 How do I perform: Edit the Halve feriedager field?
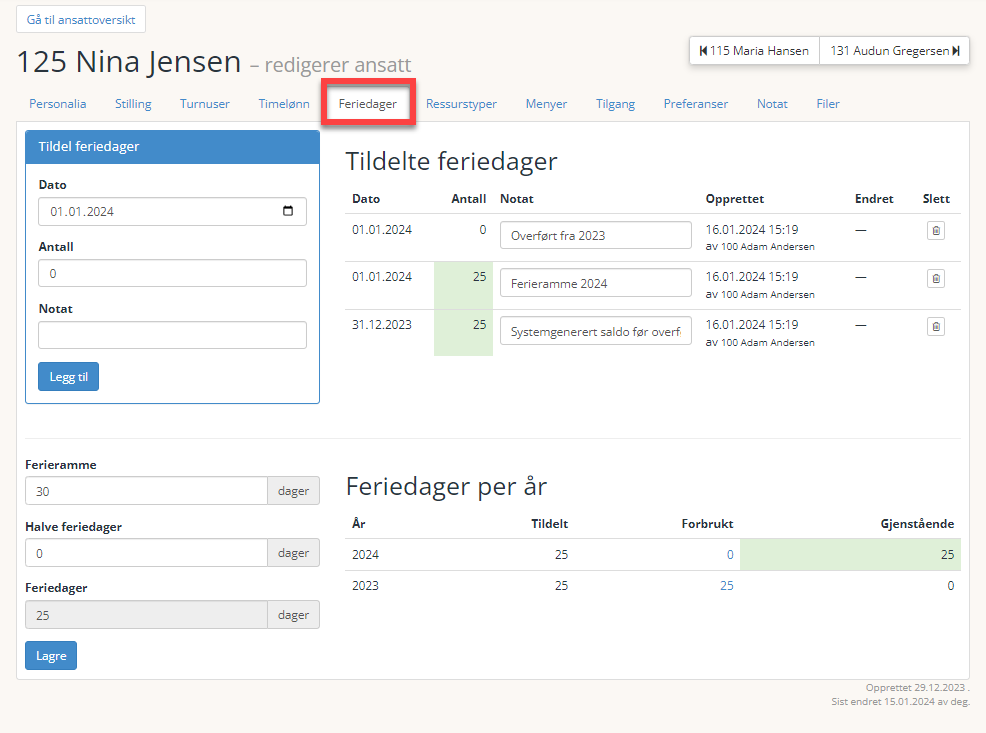pos(147,553)
